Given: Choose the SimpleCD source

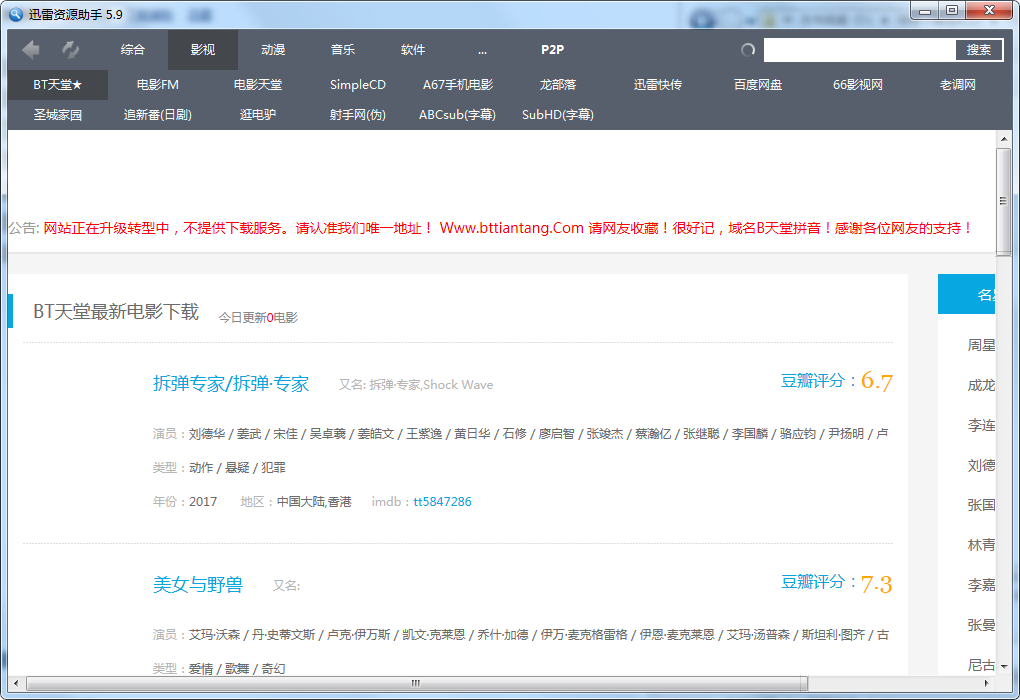Looking at the screenshot, I should 357,85.
